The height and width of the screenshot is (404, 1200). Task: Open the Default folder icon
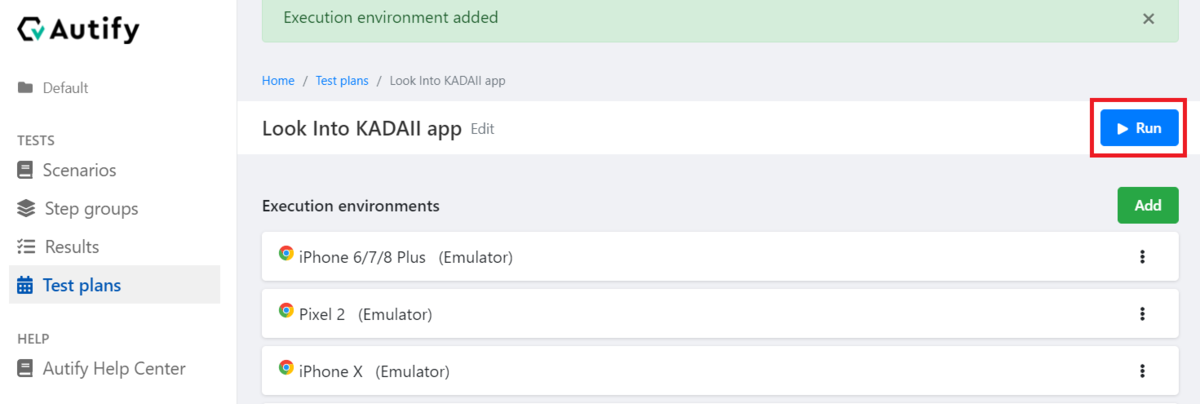pyautogui.click(x=25, y=88)
